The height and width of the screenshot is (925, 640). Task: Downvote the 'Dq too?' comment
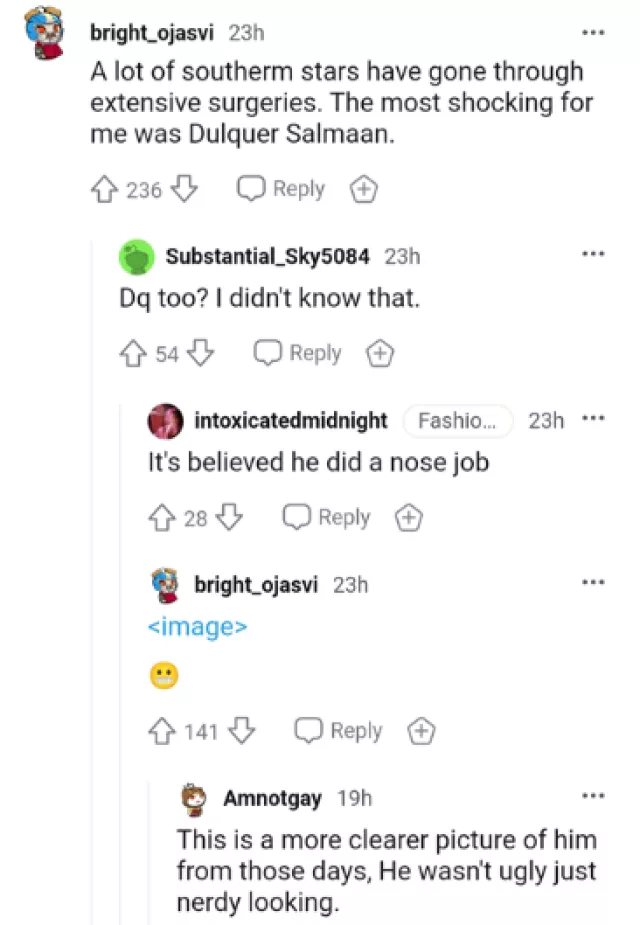pyautogui.click(x=202, y=353)
